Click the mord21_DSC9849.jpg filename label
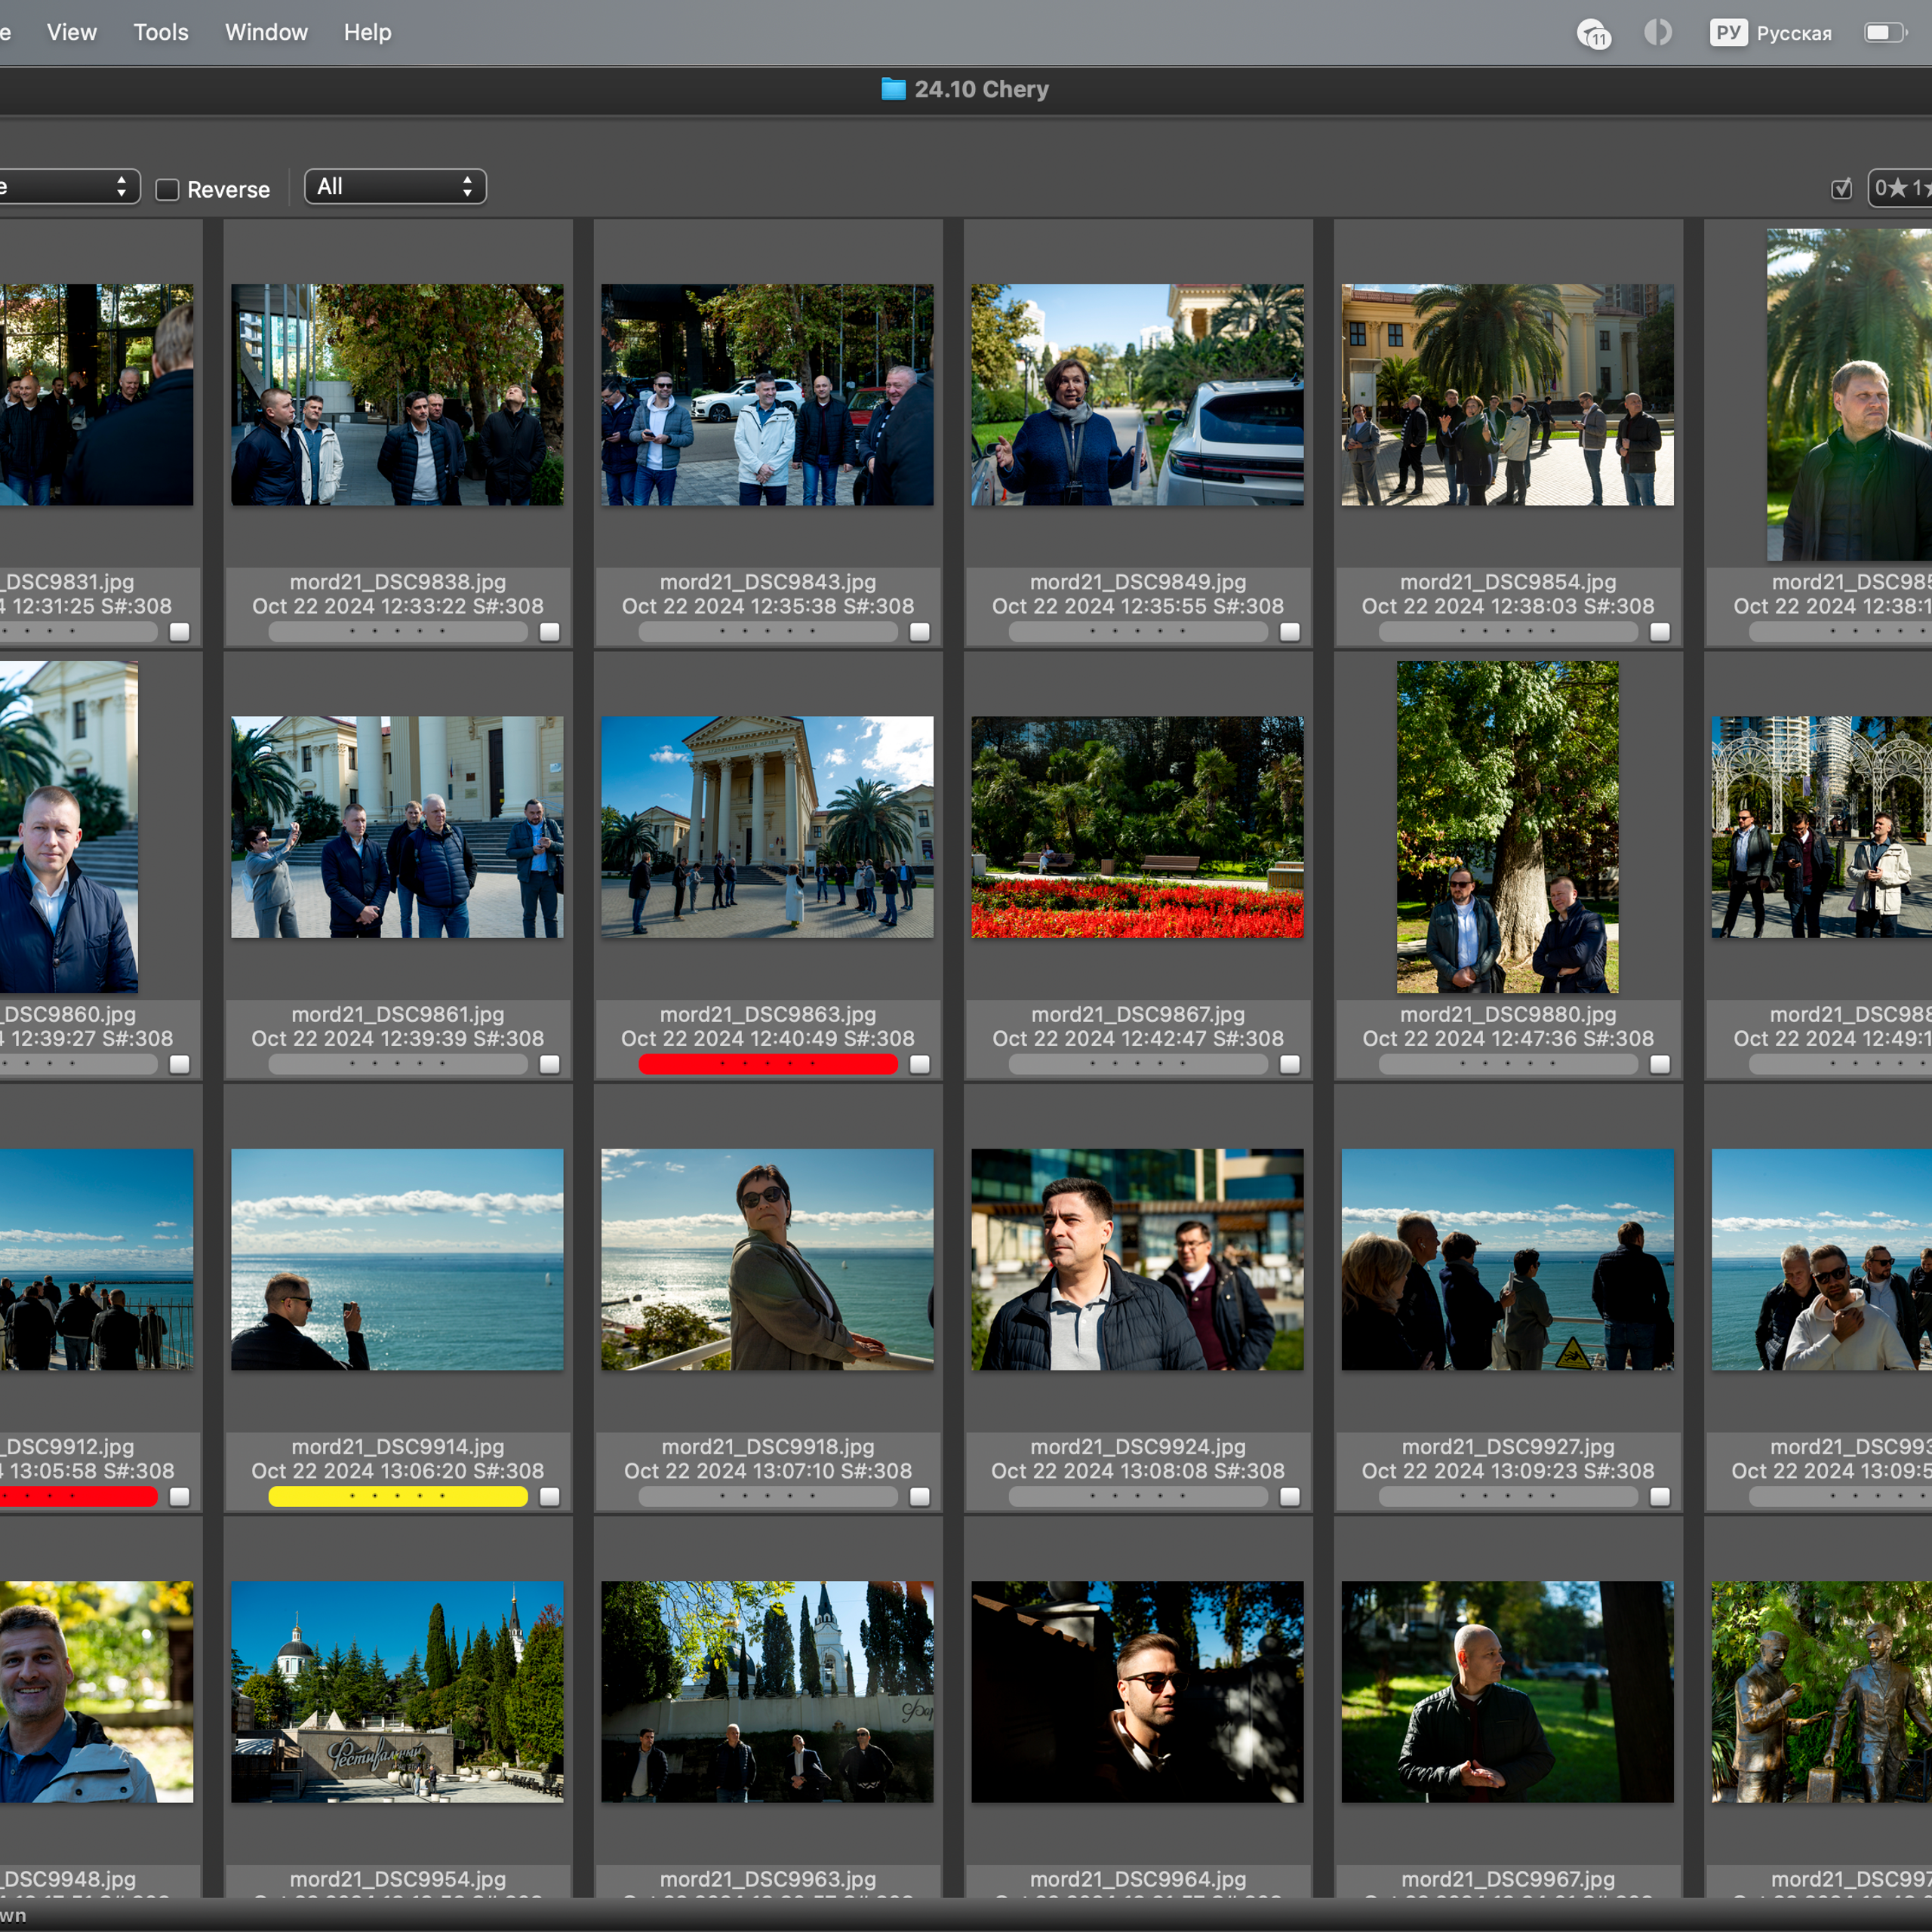The image size is (1932, 1932). (x=1138, y=582)
